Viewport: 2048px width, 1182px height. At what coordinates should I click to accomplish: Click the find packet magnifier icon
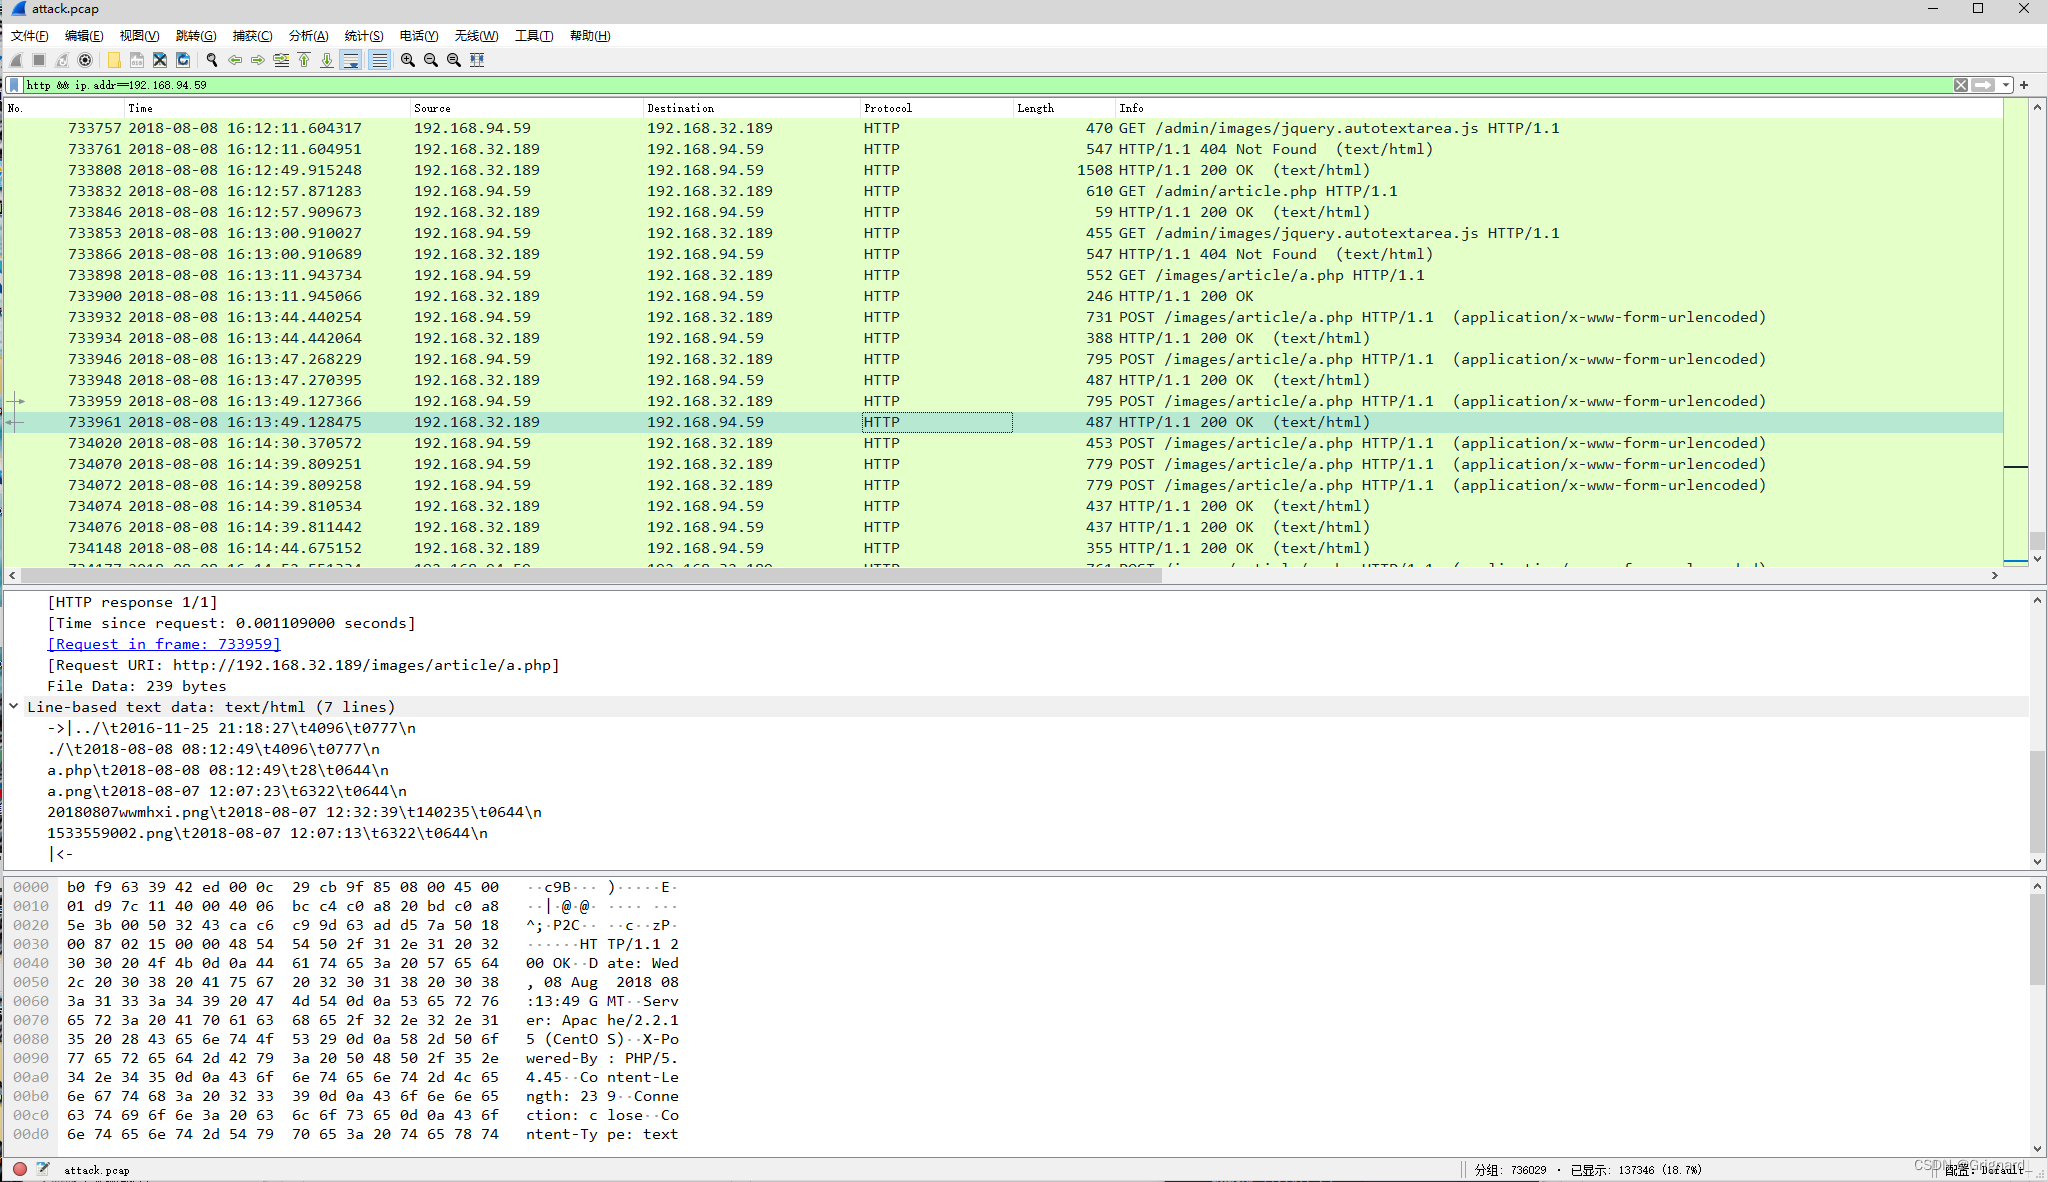pyautogui.click(x=212, y=60)
